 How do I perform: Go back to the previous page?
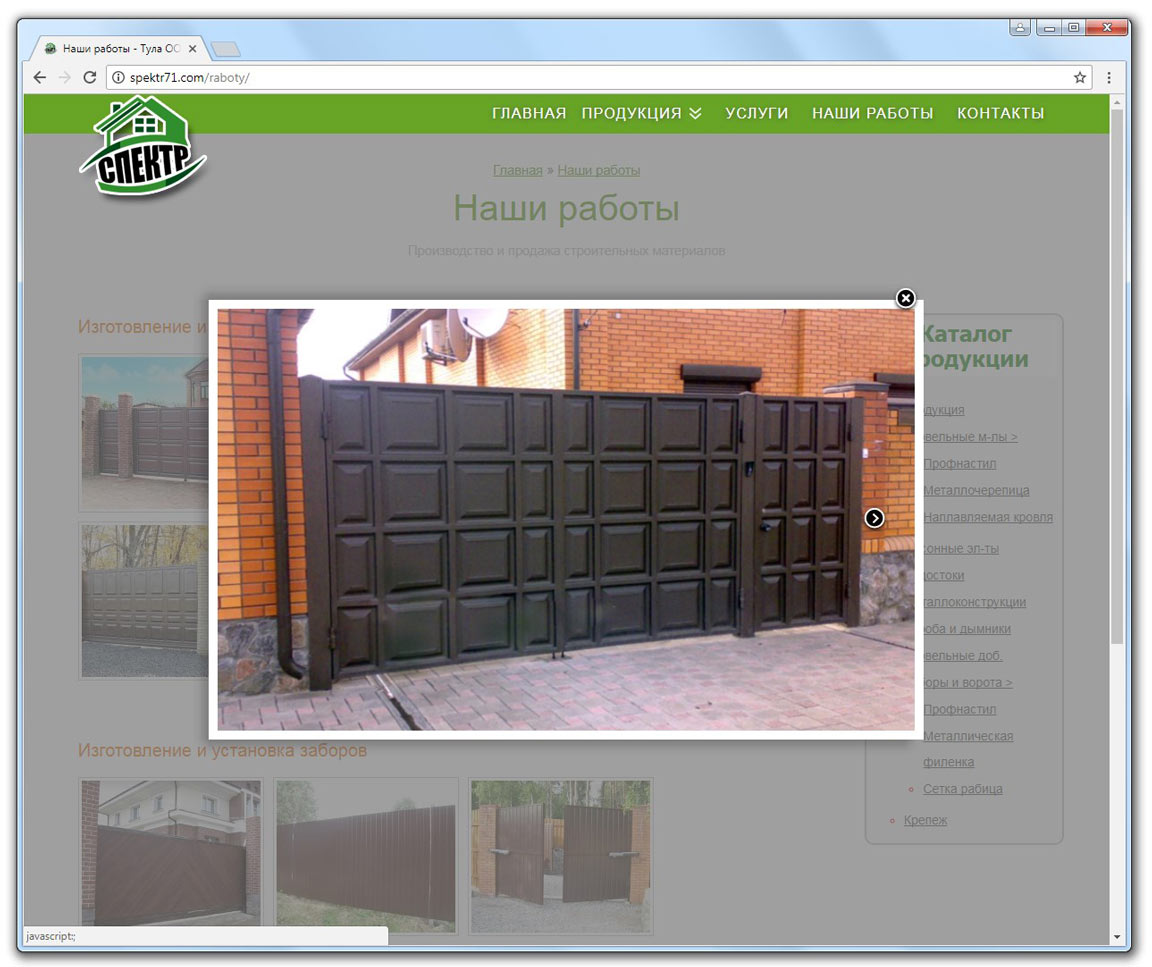coord(40,77)
